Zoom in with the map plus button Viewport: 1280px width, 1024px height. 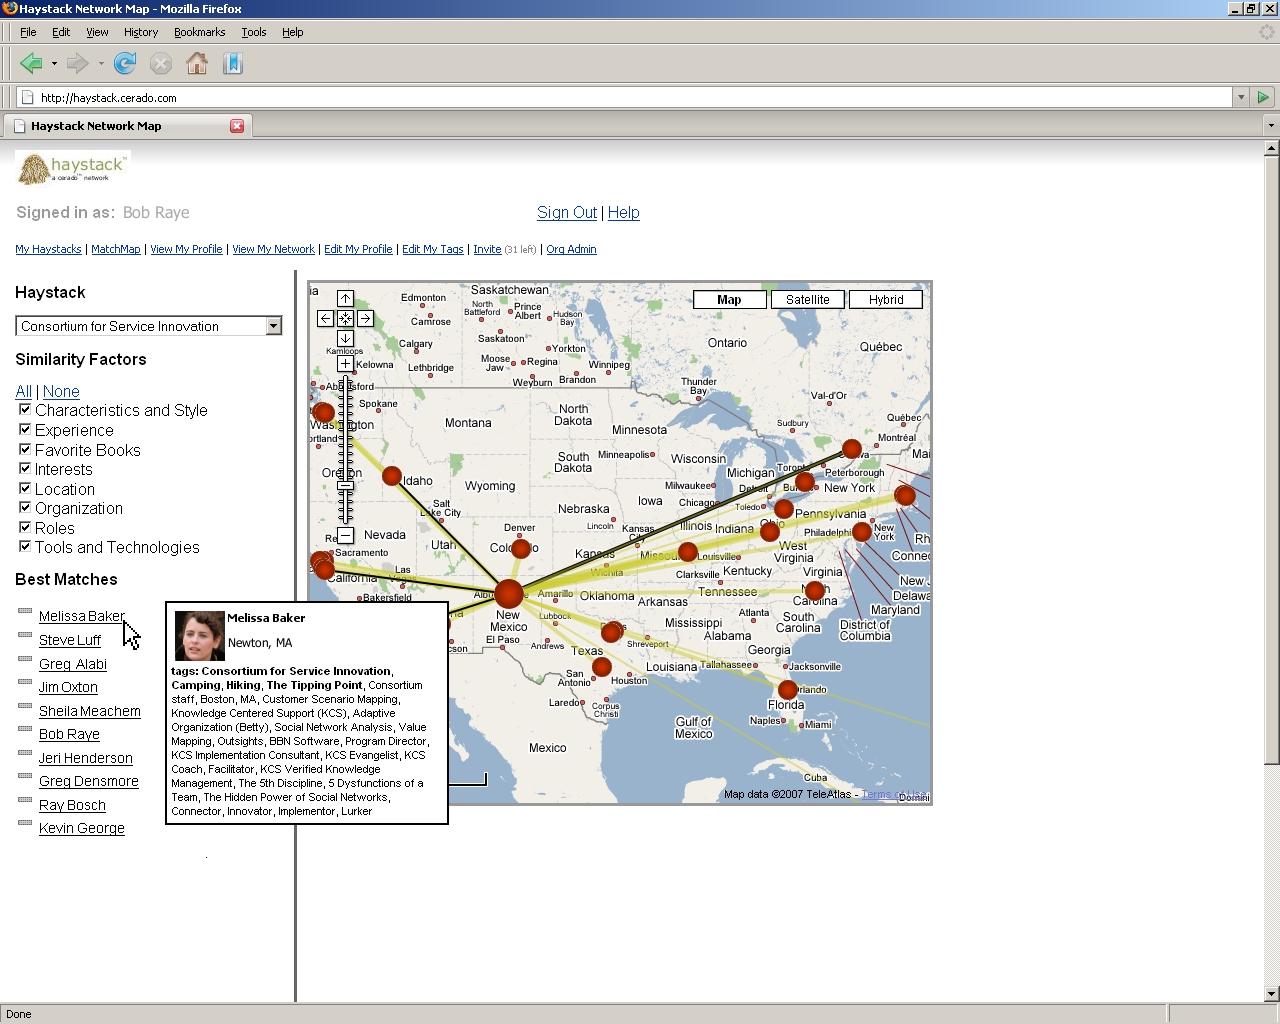click(345, 364)
